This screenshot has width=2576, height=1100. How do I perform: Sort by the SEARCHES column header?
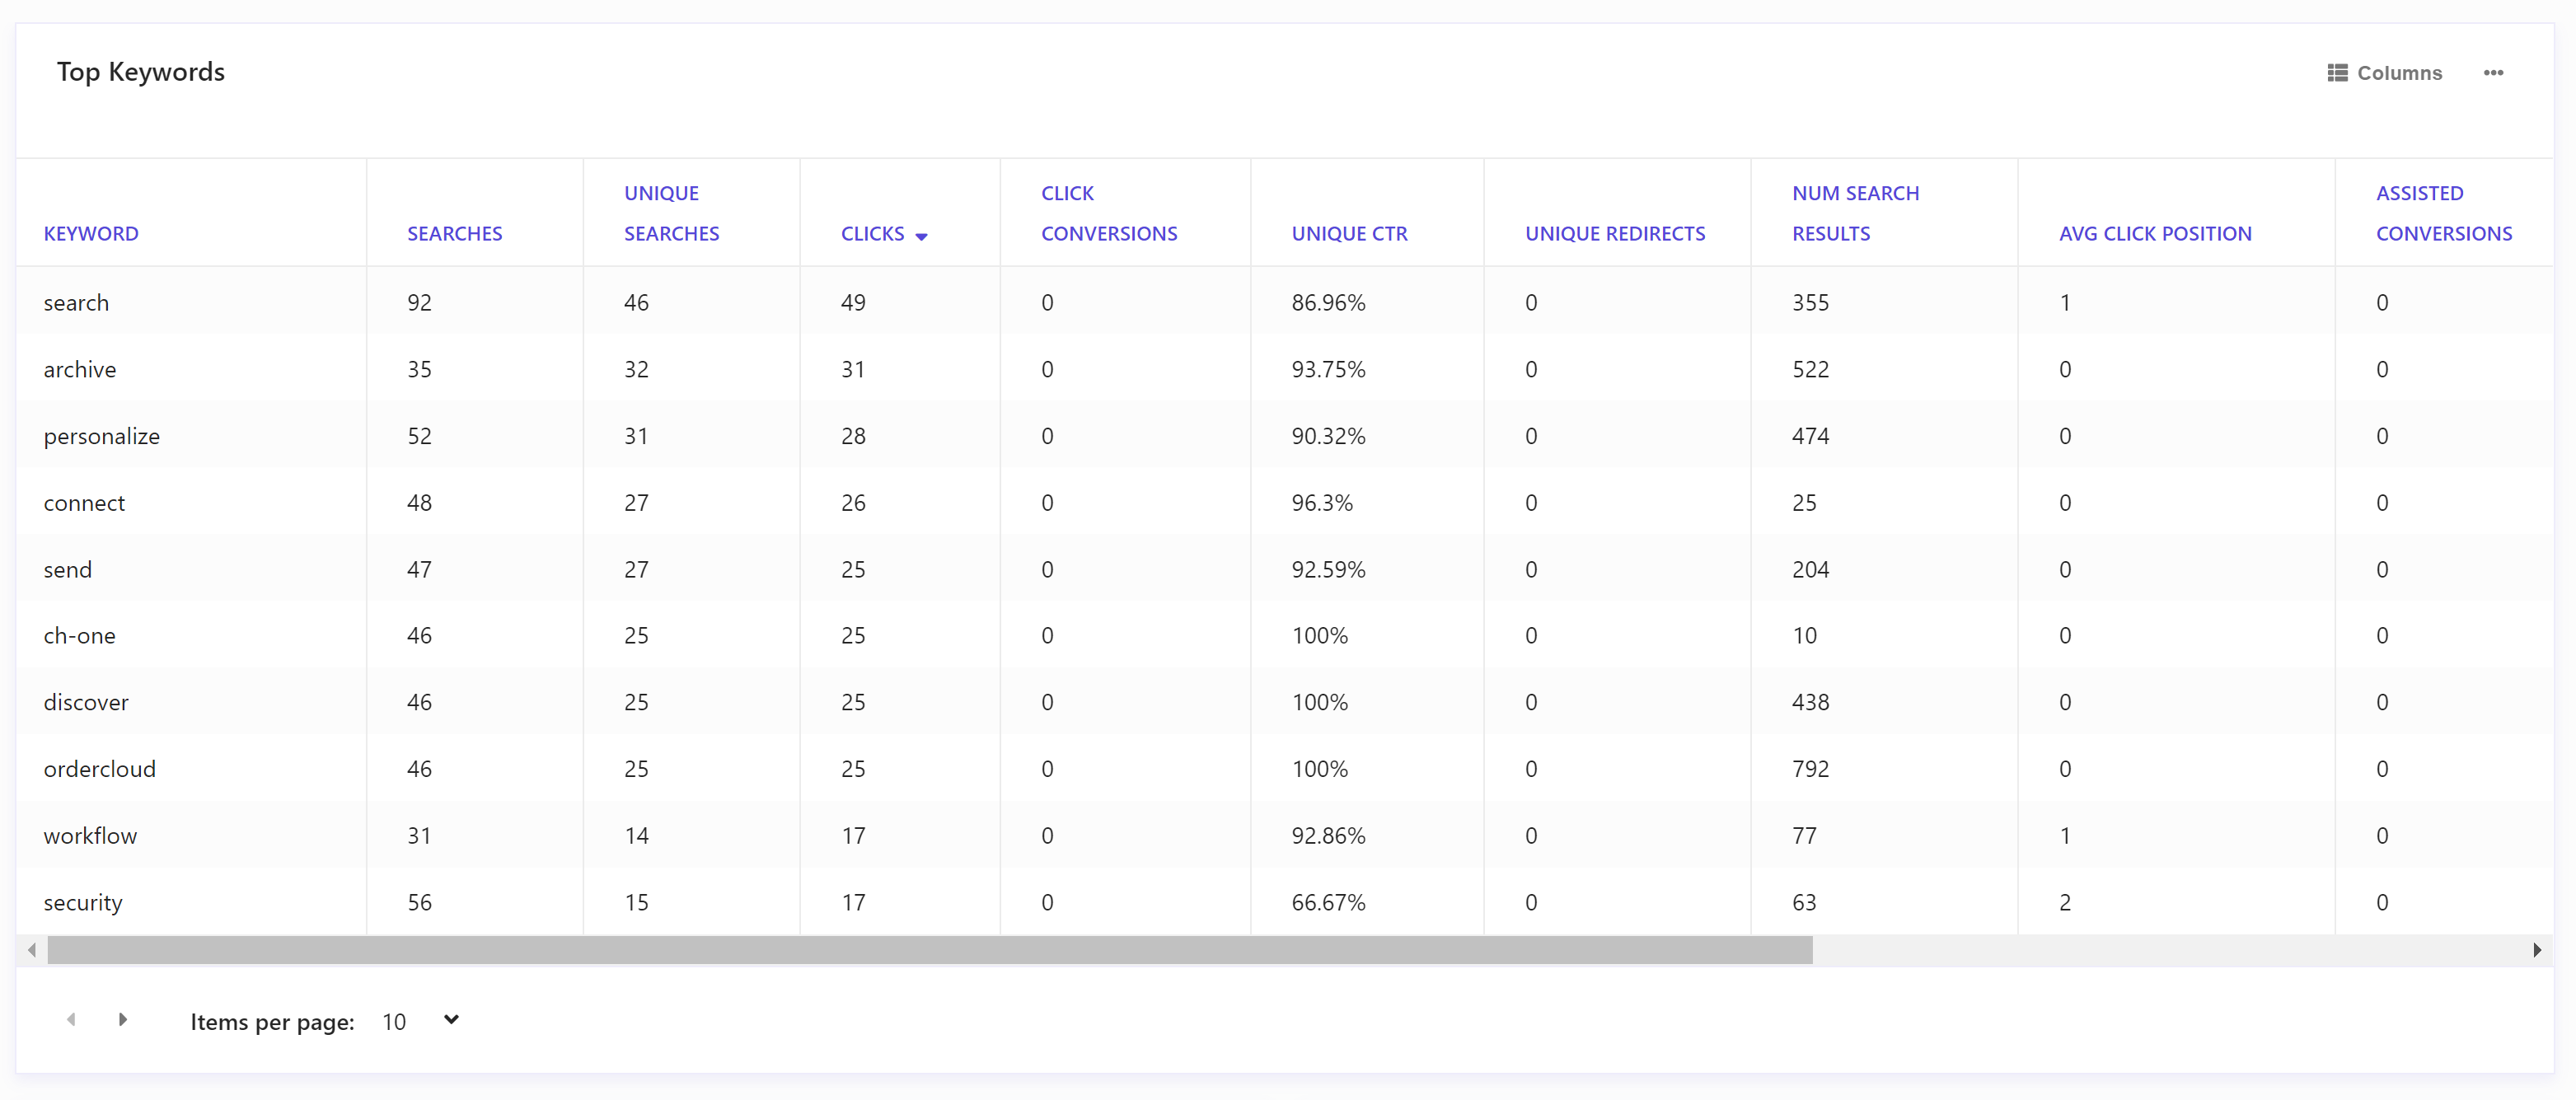click(x=454, y=233)
